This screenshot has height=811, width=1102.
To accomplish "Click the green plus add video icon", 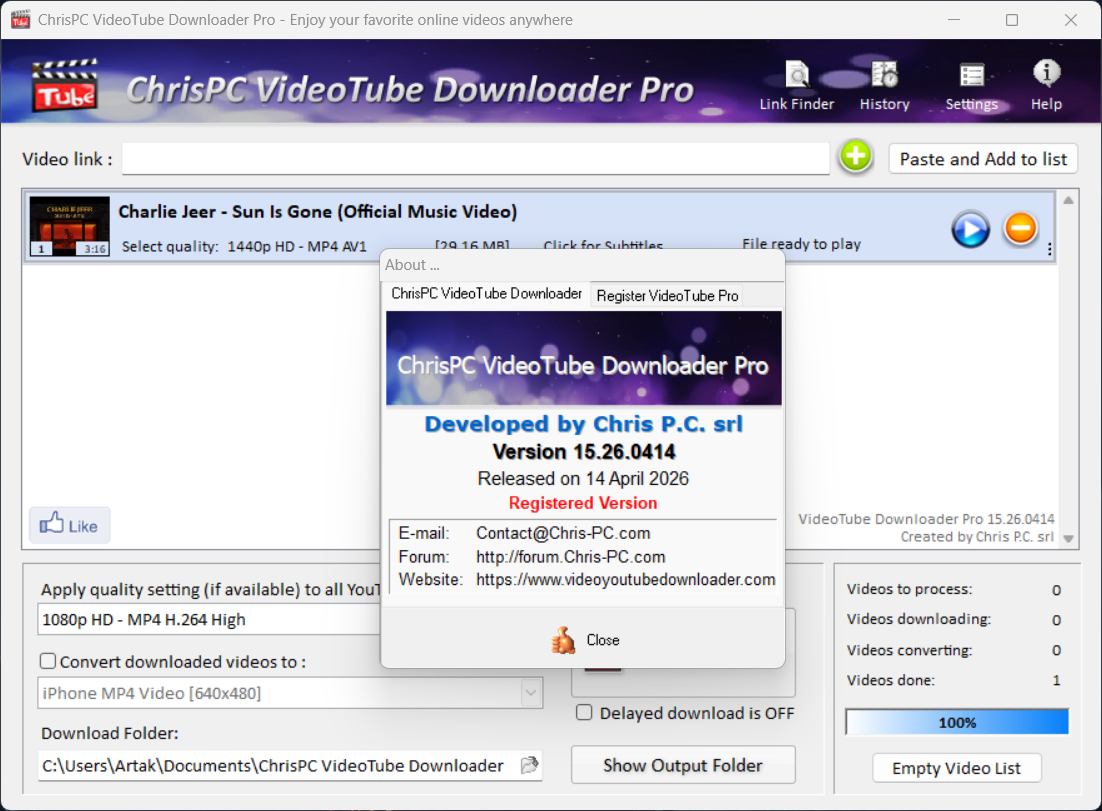I will coord(855,156).
